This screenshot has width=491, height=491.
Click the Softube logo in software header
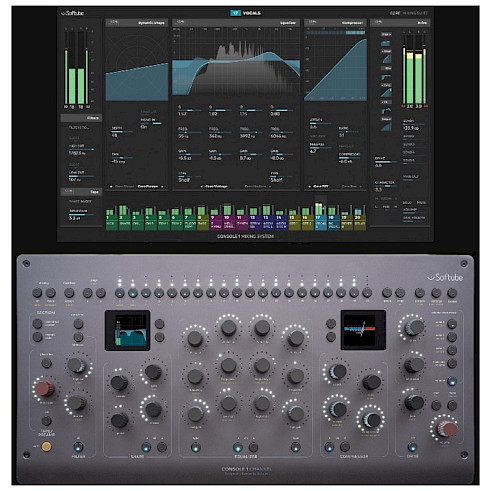[x=72, y=13]
